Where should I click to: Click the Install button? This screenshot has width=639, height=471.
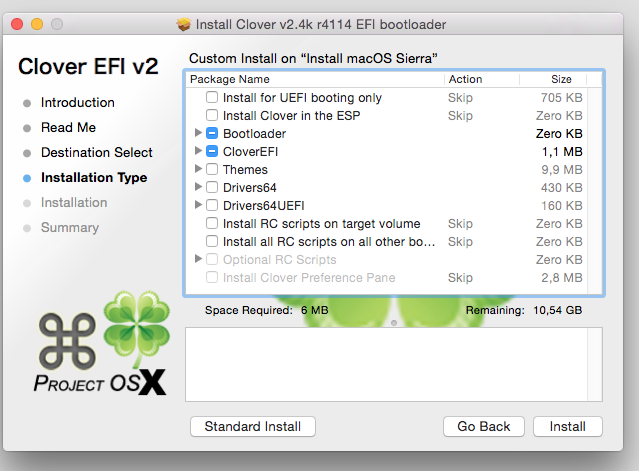pos(568,426)
